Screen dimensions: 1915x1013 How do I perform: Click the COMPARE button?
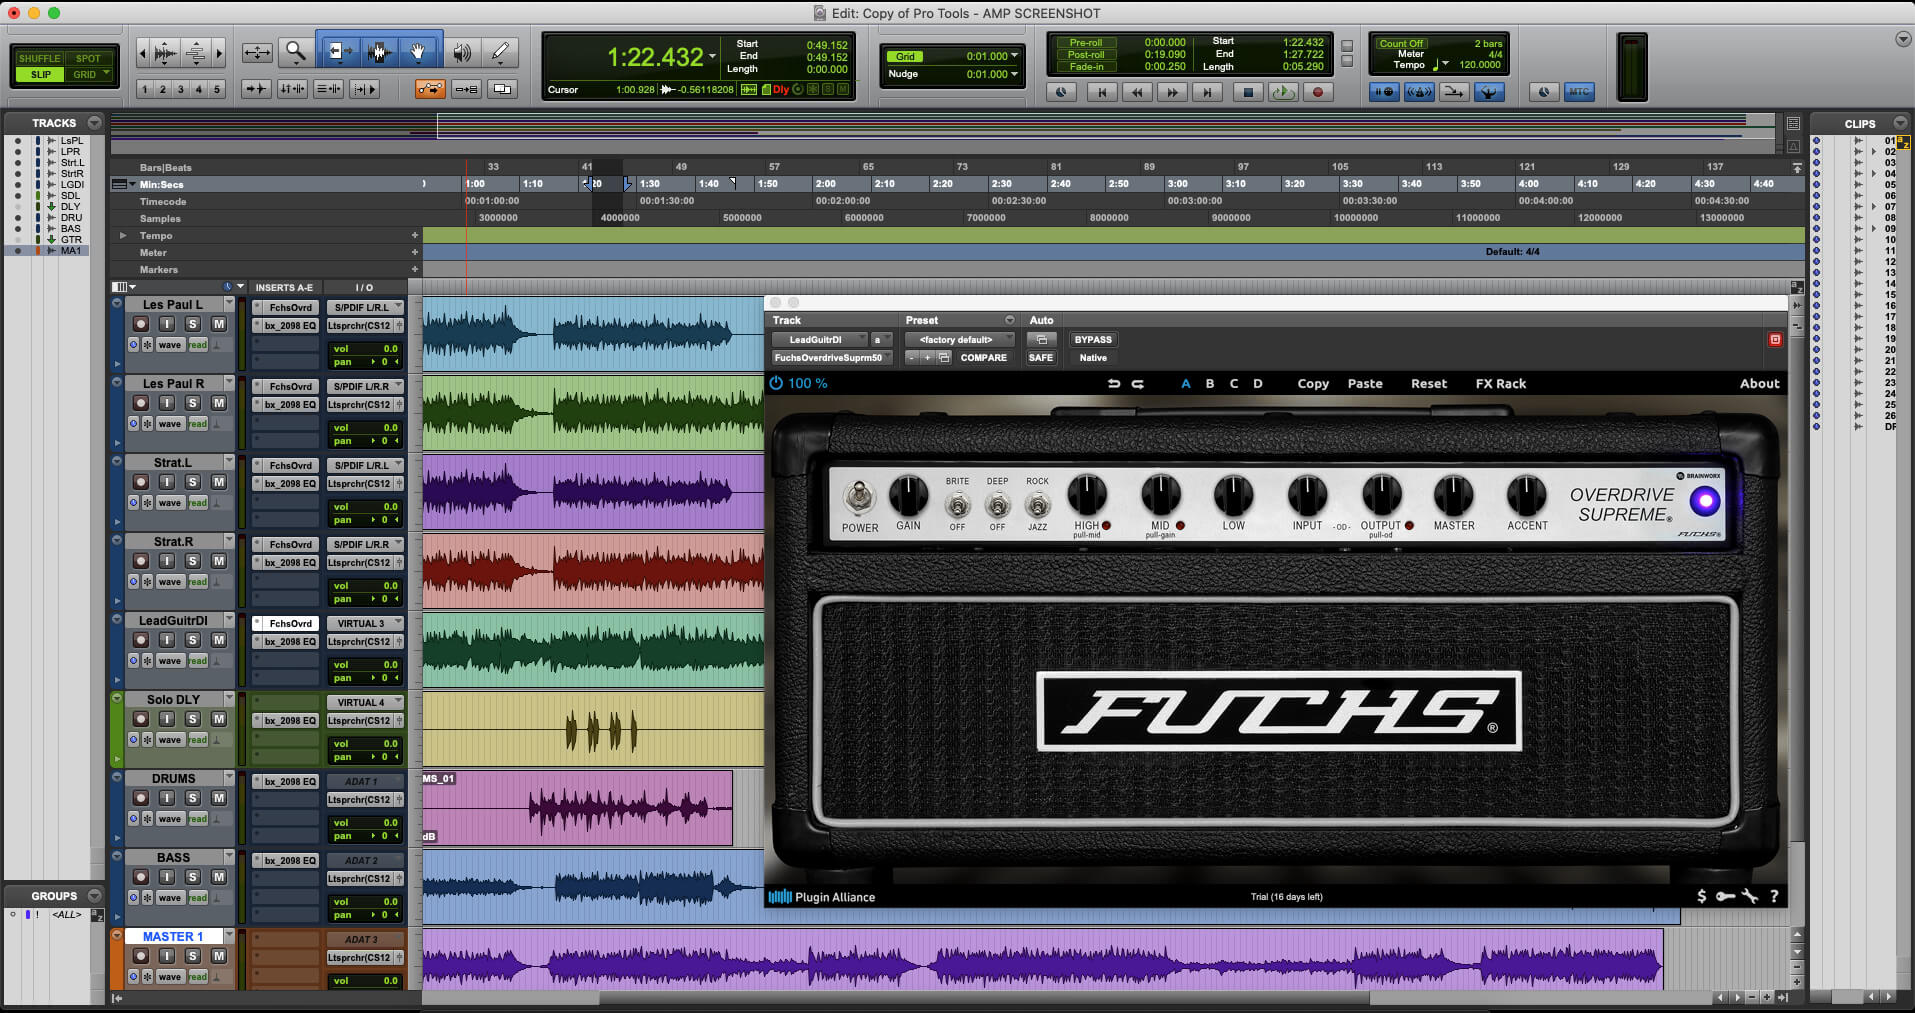coord(983,358)
